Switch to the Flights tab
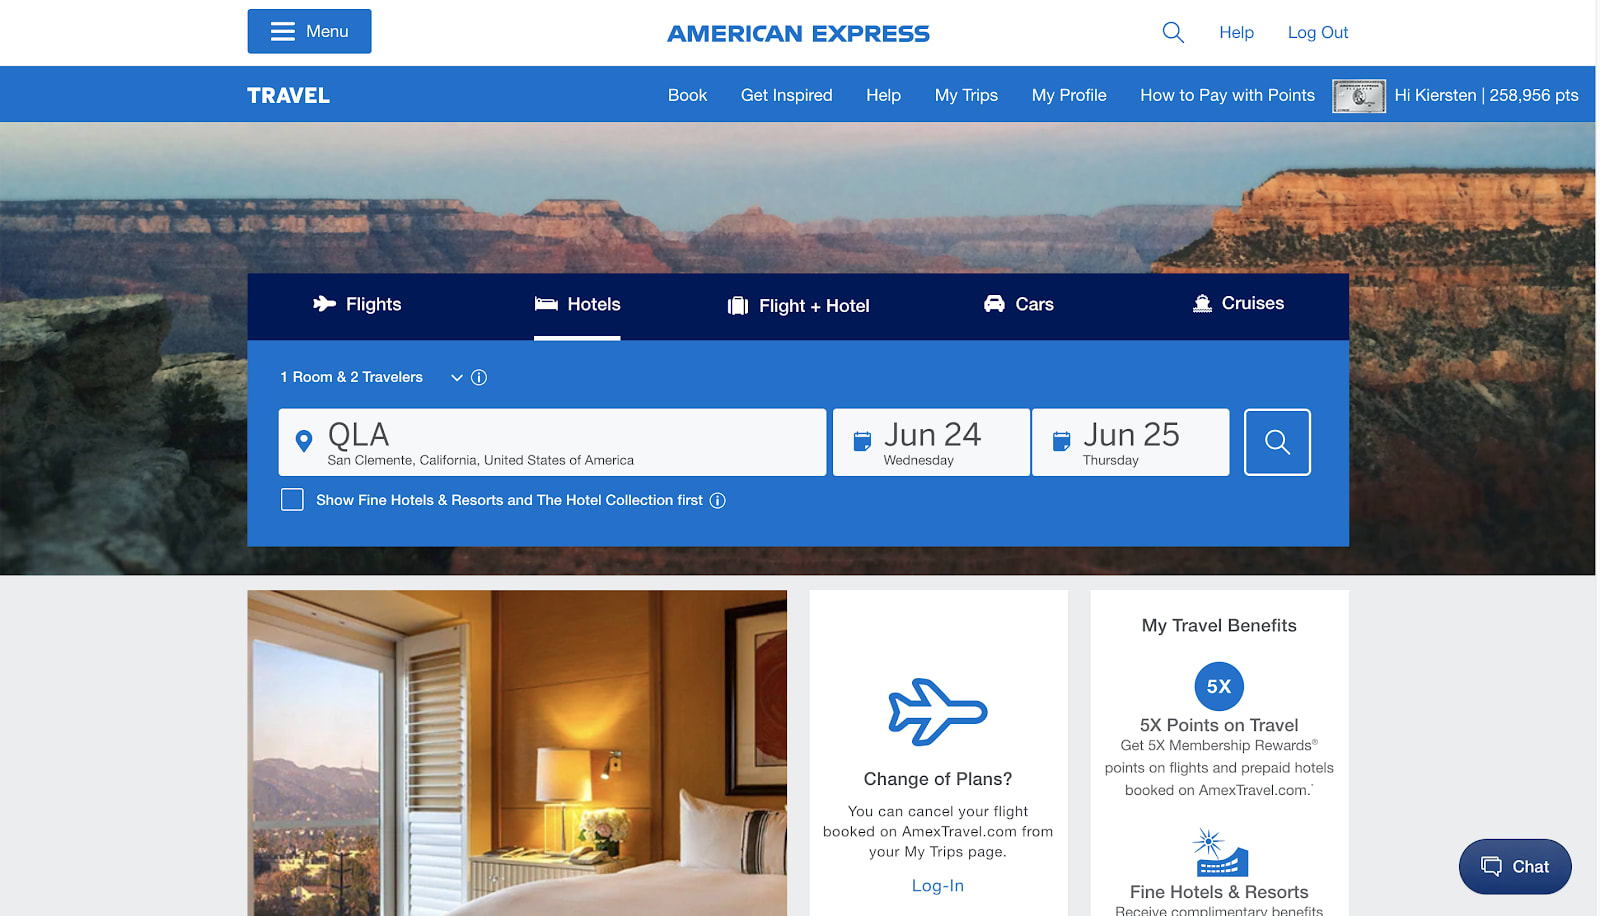This screenshot has width=1600, height=916. click(357, 304)
